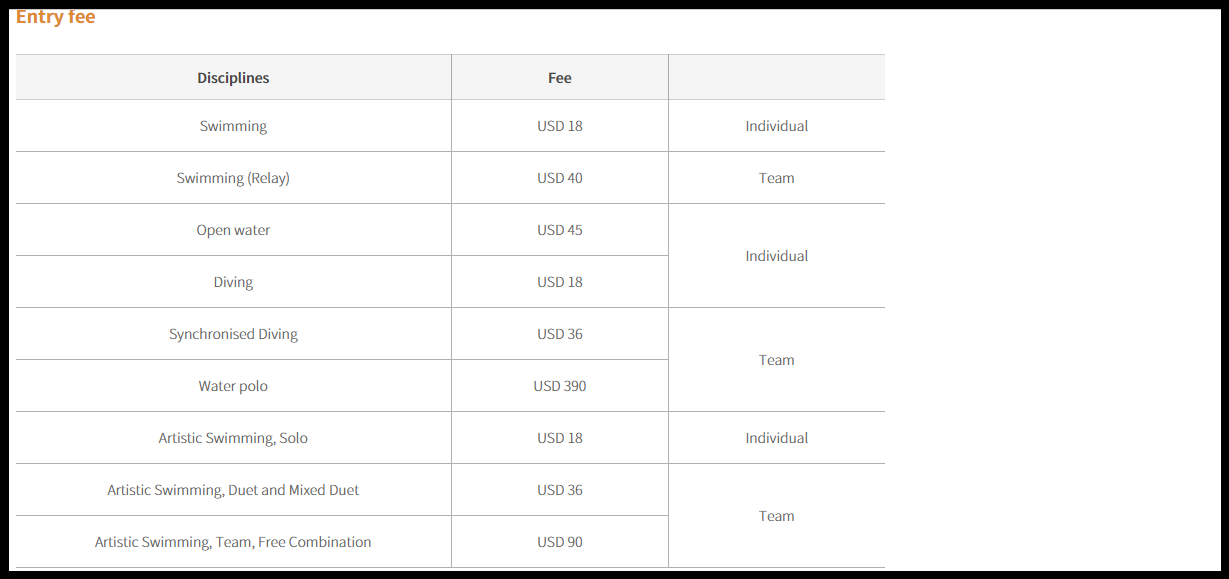Screen dimensions: 1229x579
Task: Select USD 18 fee for Artistic Swimming Solo
Action: click(560, 438)
